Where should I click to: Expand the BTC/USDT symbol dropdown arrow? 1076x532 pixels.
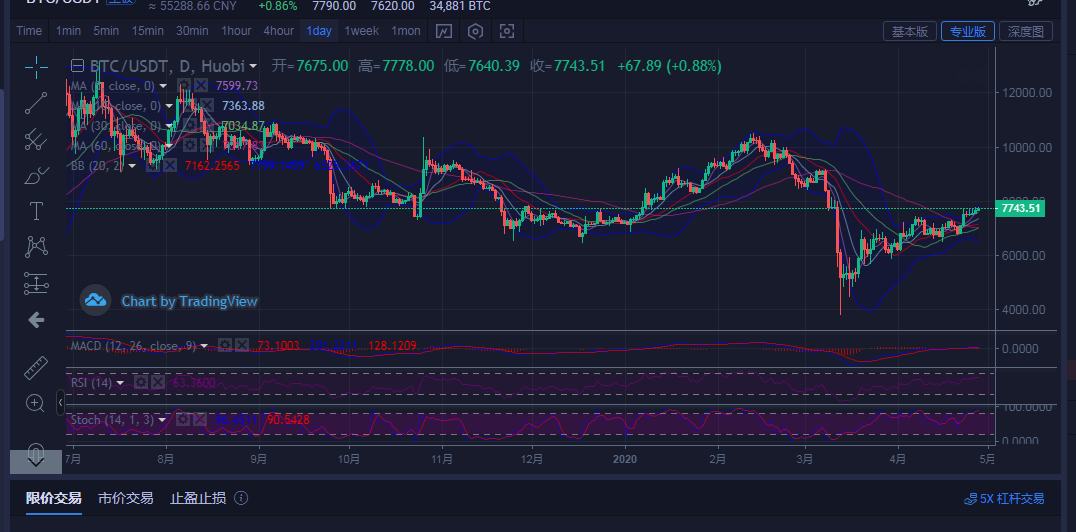point(255,66)
